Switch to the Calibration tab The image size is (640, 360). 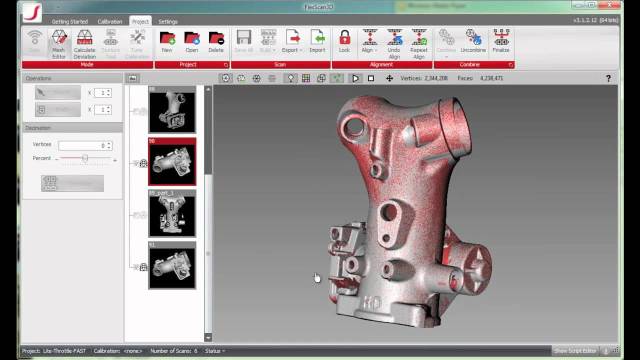click(110, 22)
